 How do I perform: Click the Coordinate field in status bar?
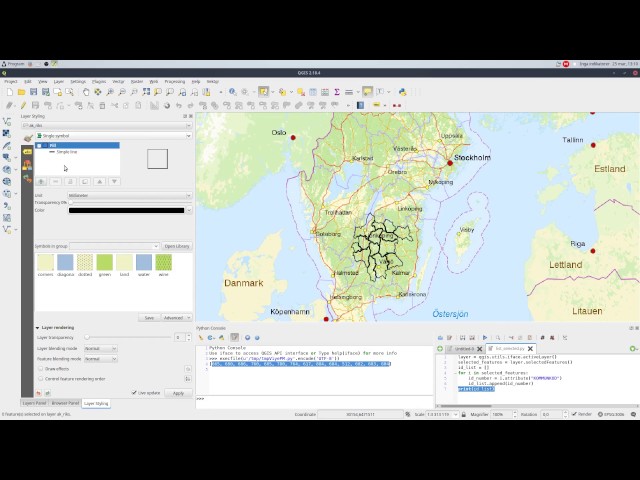click(x=360, y=414)
